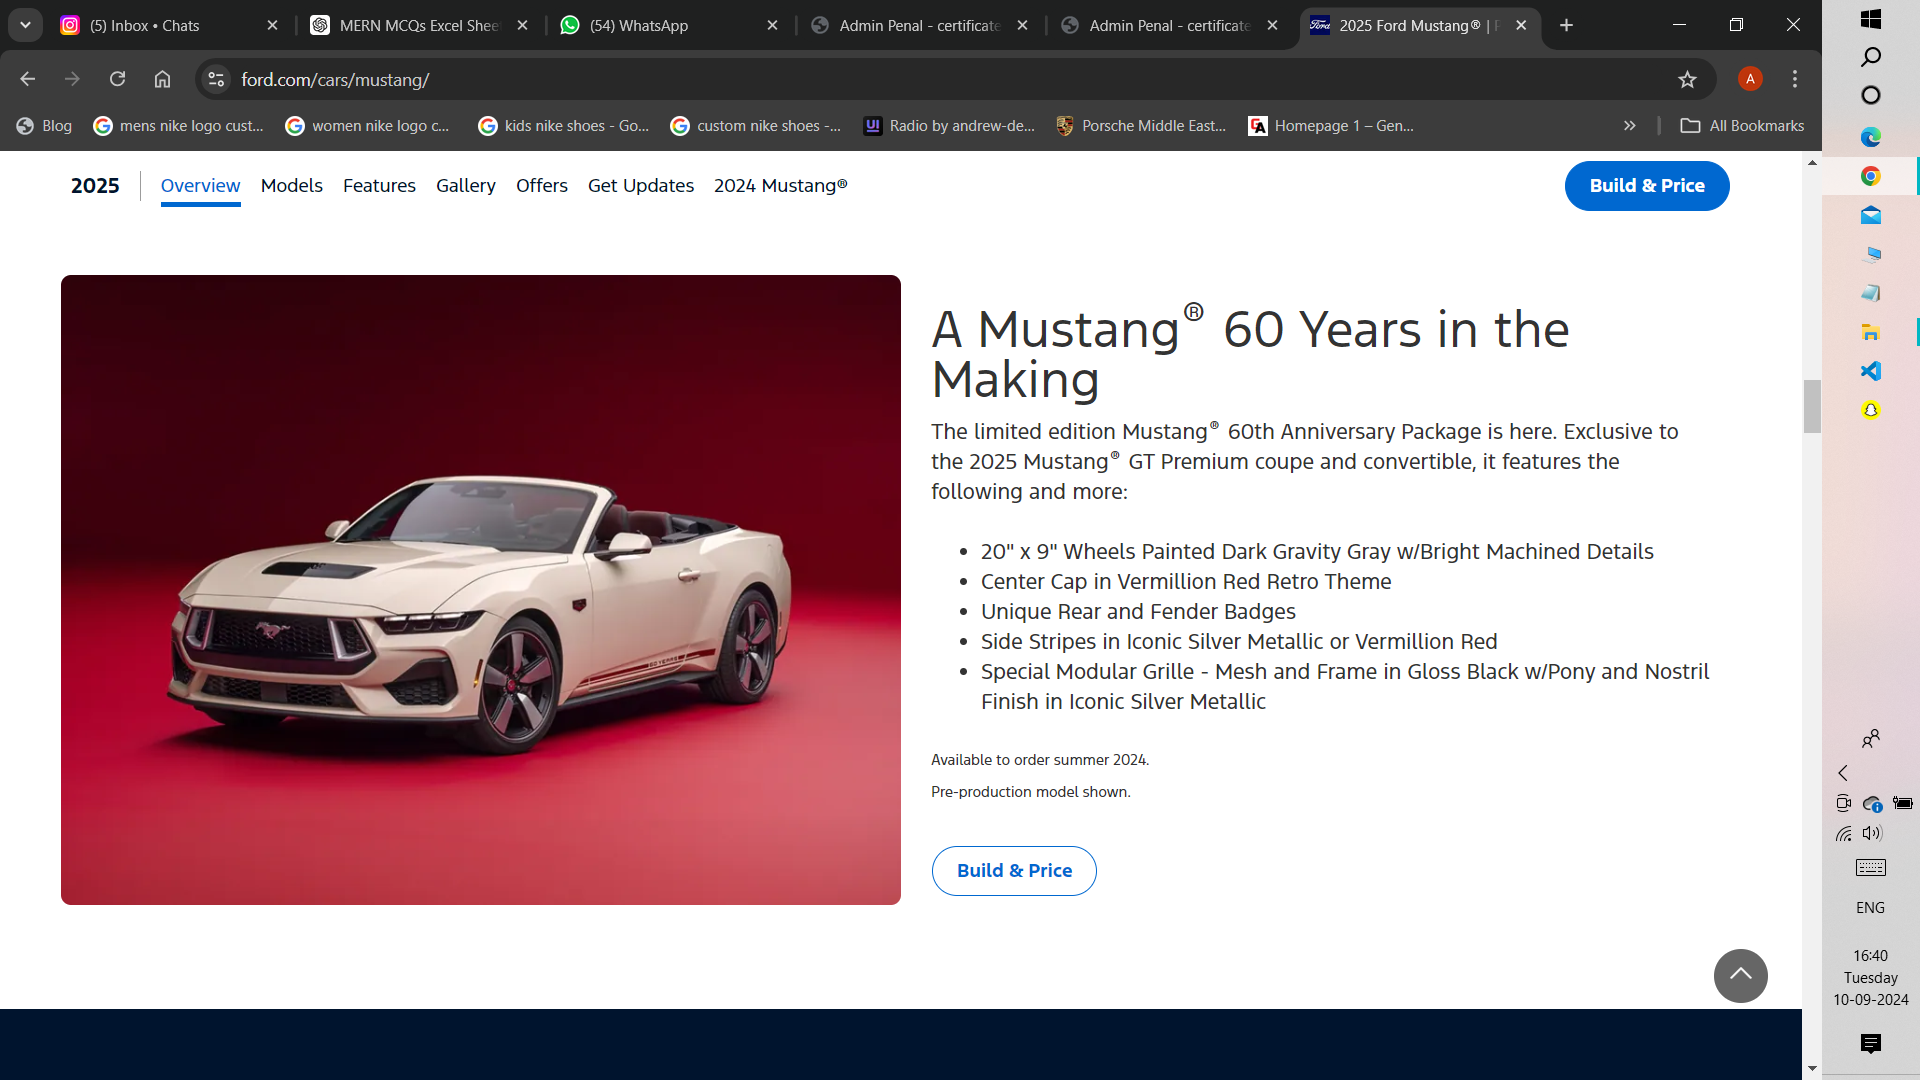
Task: Go to the Features section
Action: (379, 186)
